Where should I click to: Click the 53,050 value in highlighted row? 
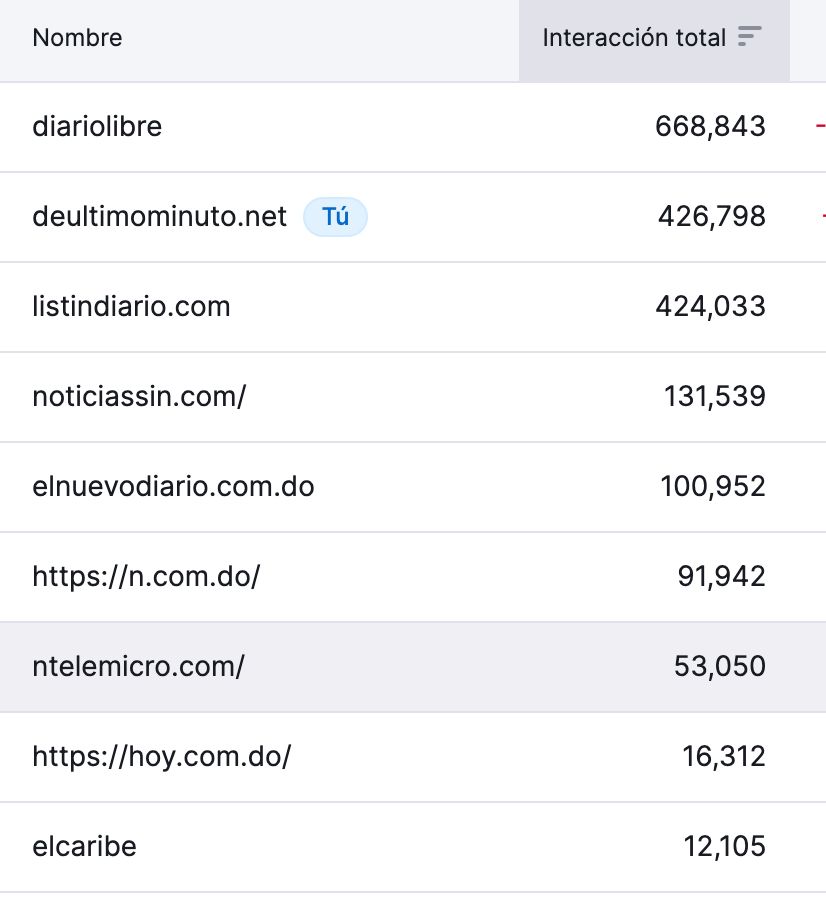719,666
